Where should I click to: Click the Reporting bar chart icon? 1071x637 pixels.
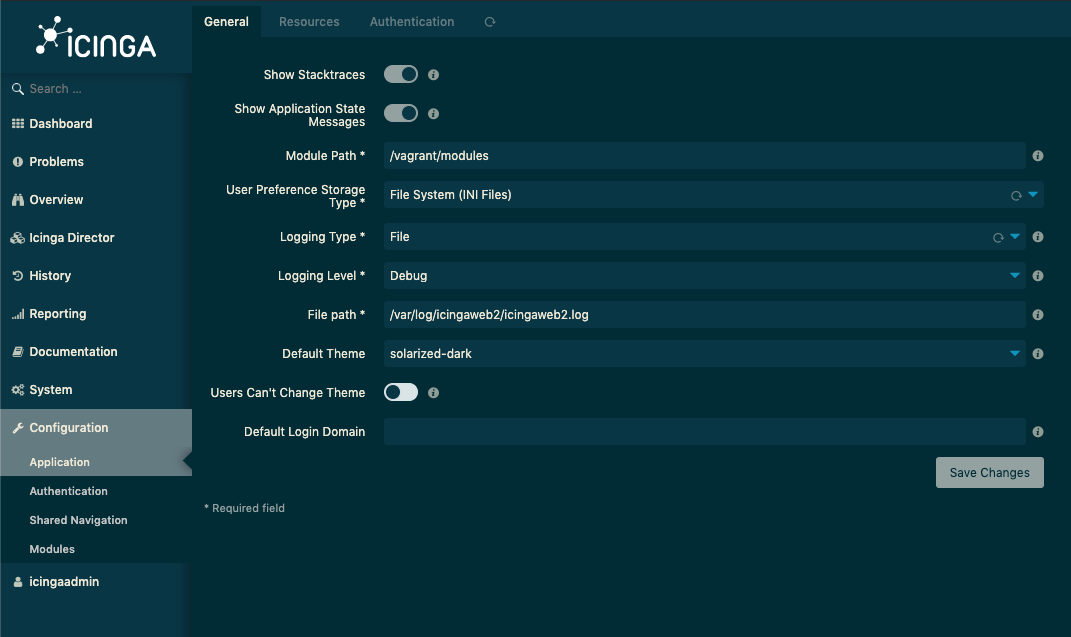(18, 314)
